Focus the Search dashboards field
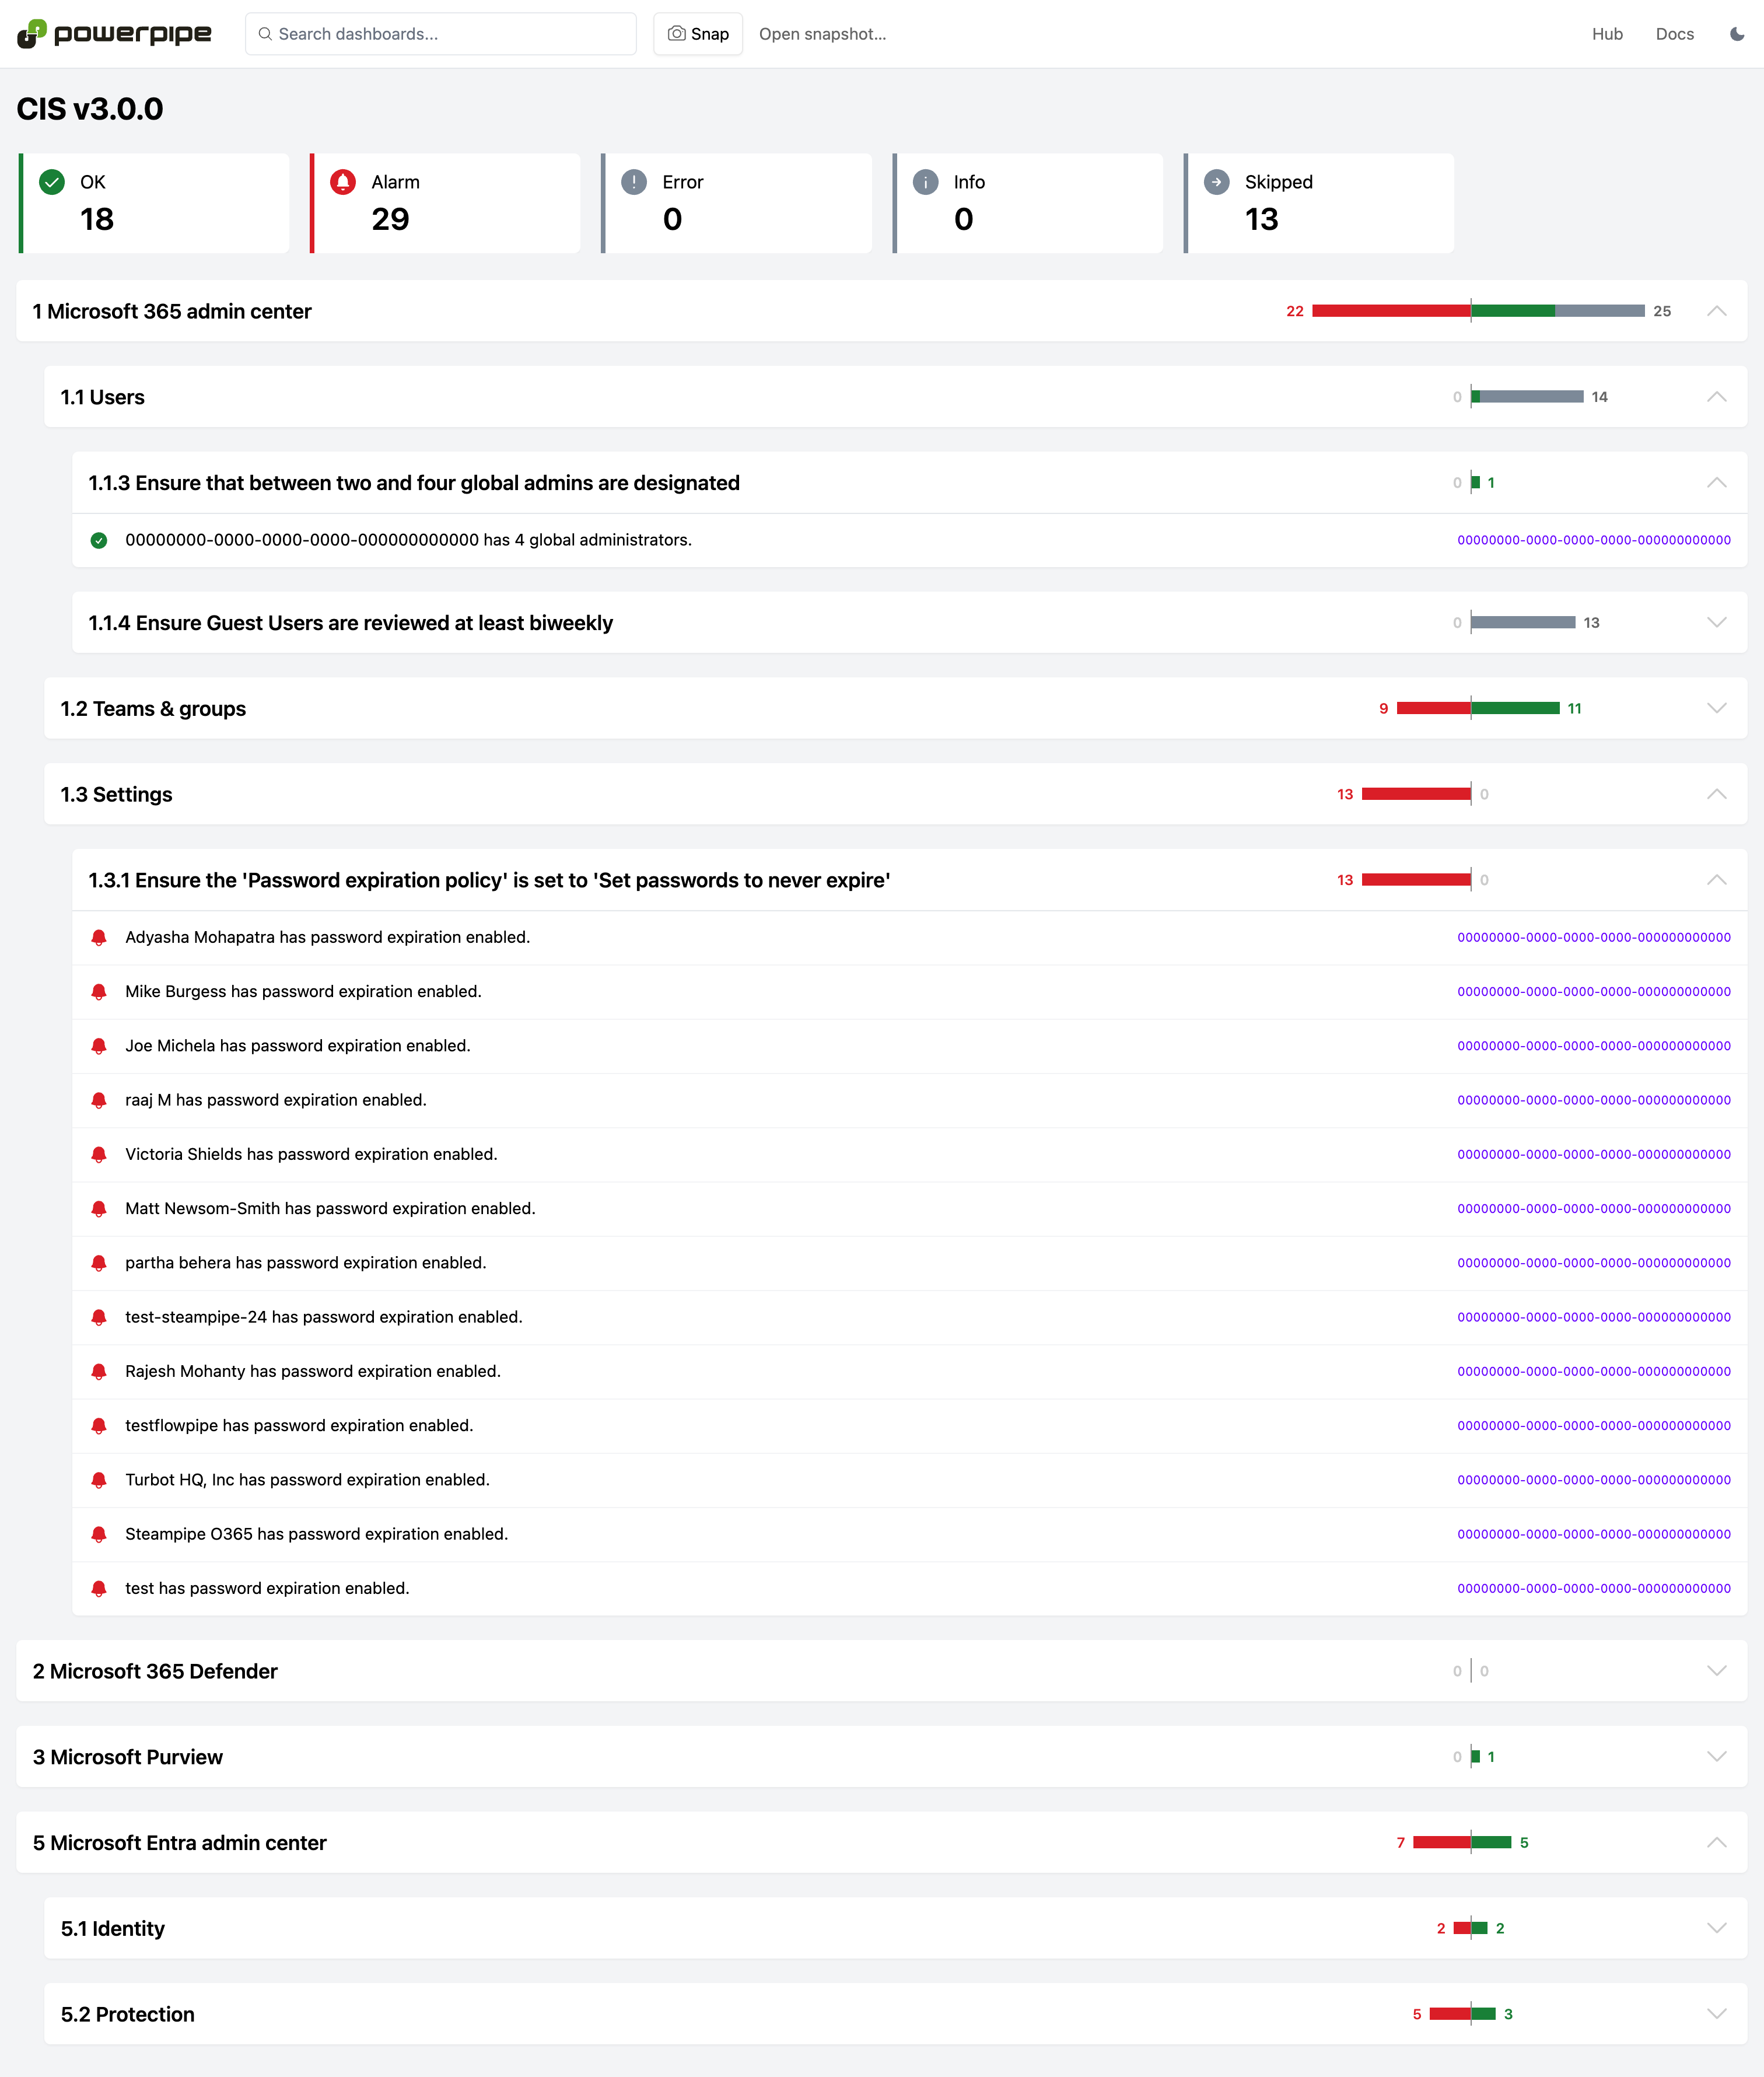The image size is (1764, 2077). tap(441, 34)
